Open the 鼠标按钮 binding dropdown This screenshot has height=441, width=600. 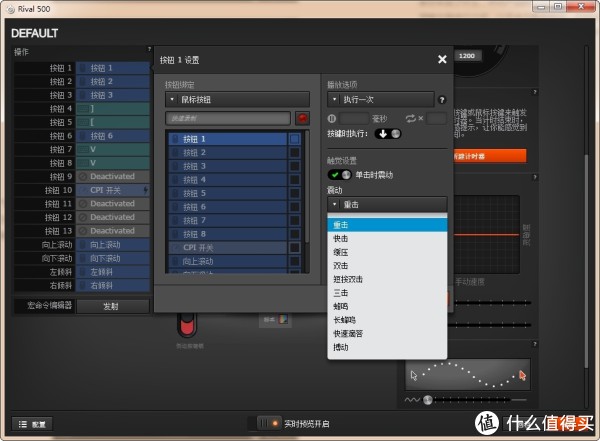(x=238, y=100)
